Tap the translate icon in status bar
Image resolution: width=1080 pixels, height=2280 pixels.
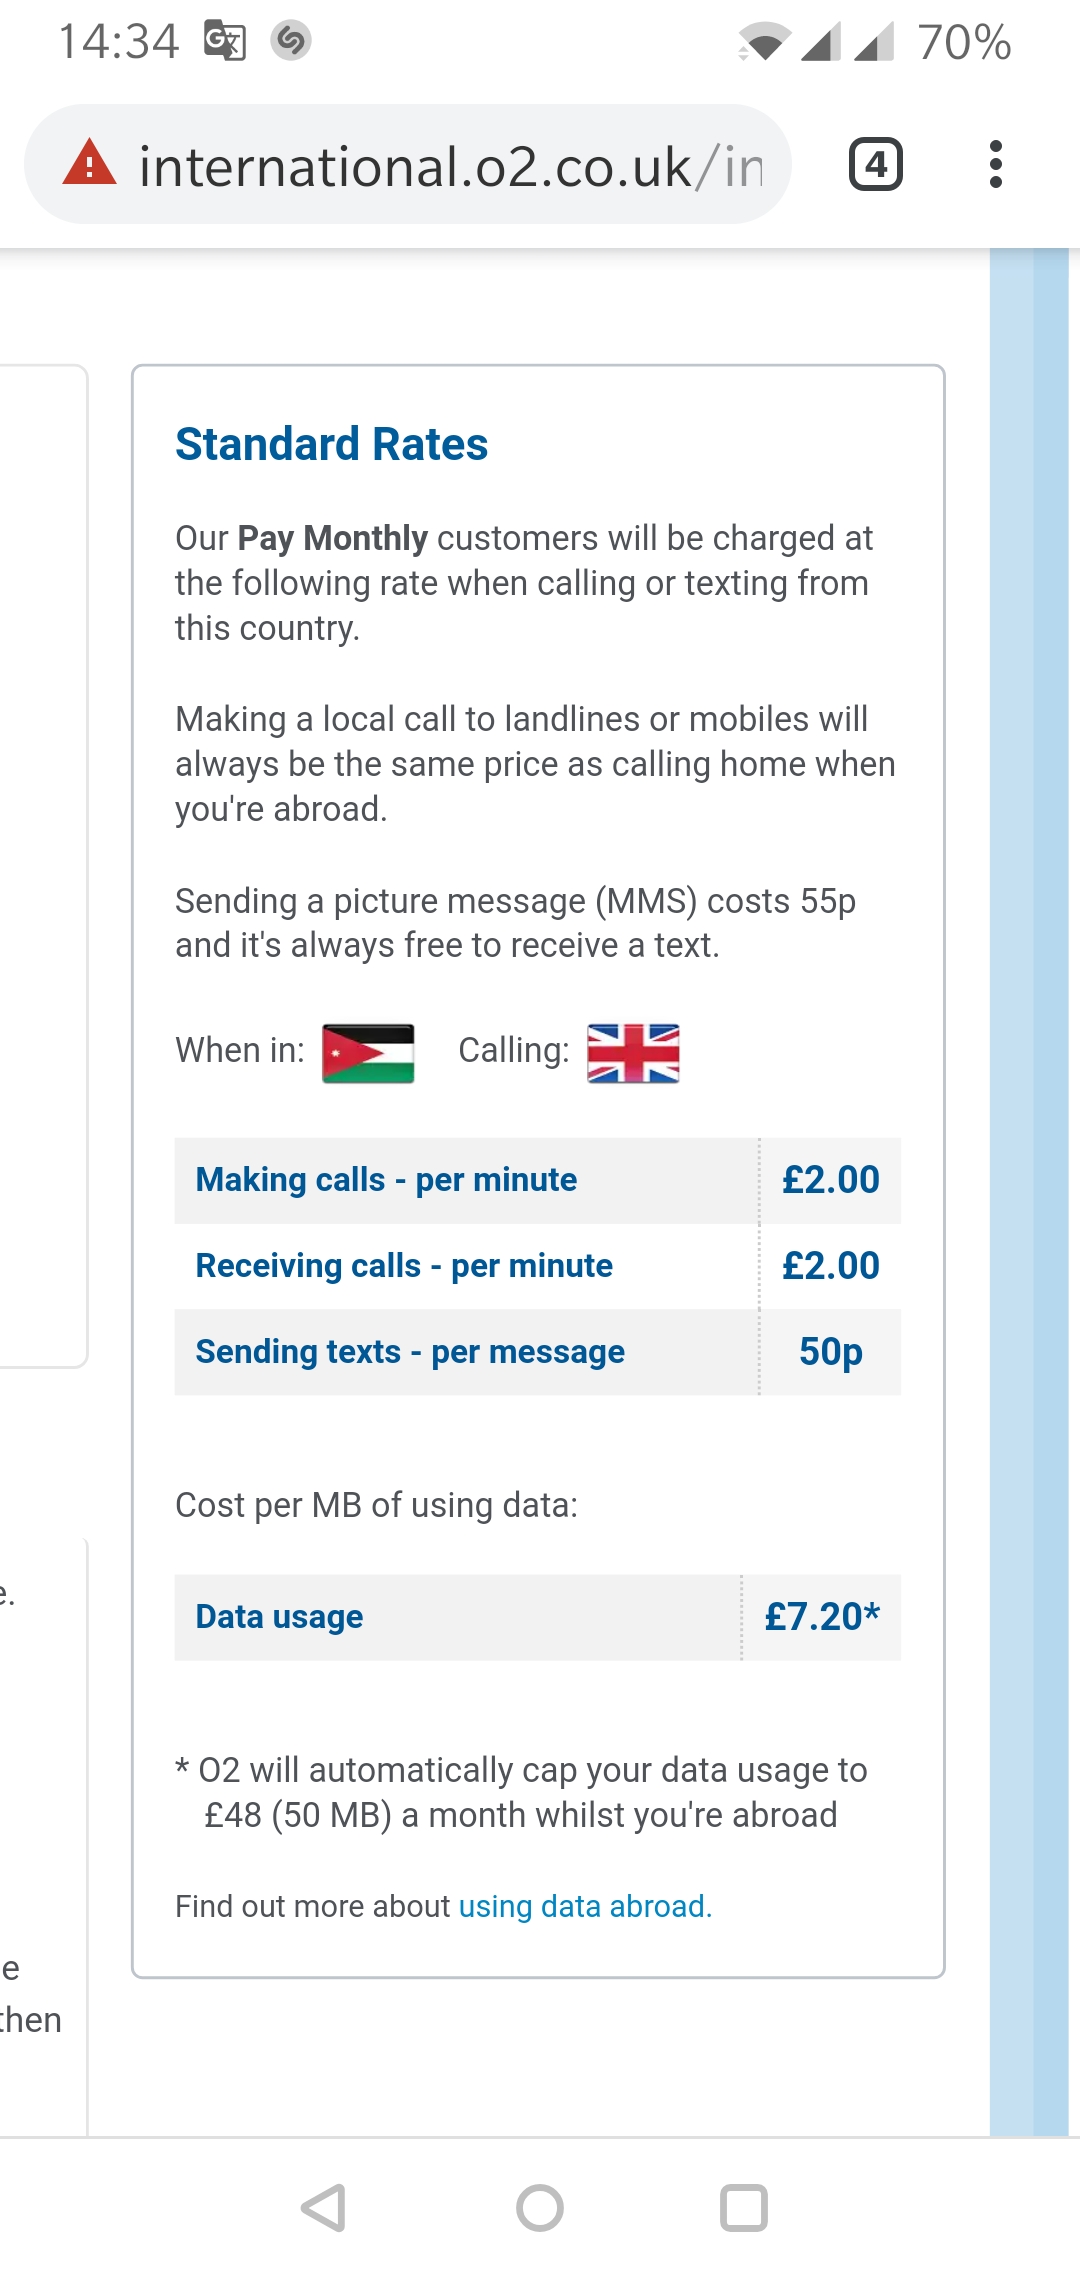click(225, 41)
